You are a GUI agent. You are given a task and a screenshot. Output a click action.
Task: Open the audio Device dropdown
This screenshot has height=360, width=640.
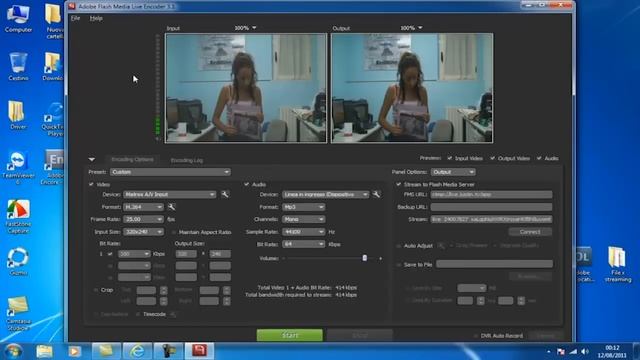click(325, 194)
